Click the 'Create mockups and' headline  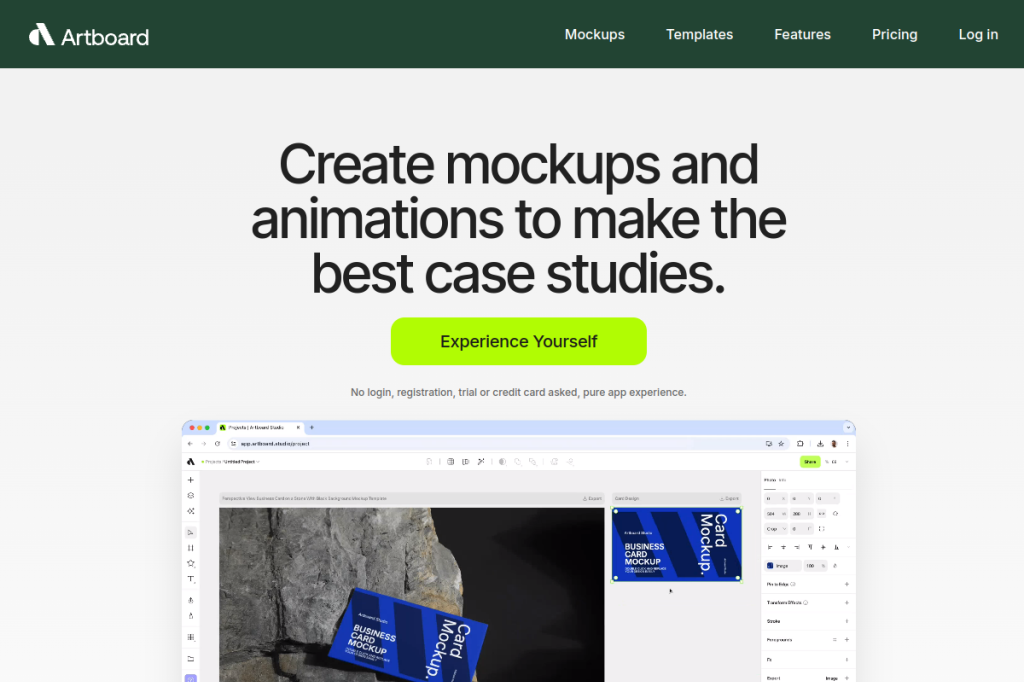tap(519, 164)
